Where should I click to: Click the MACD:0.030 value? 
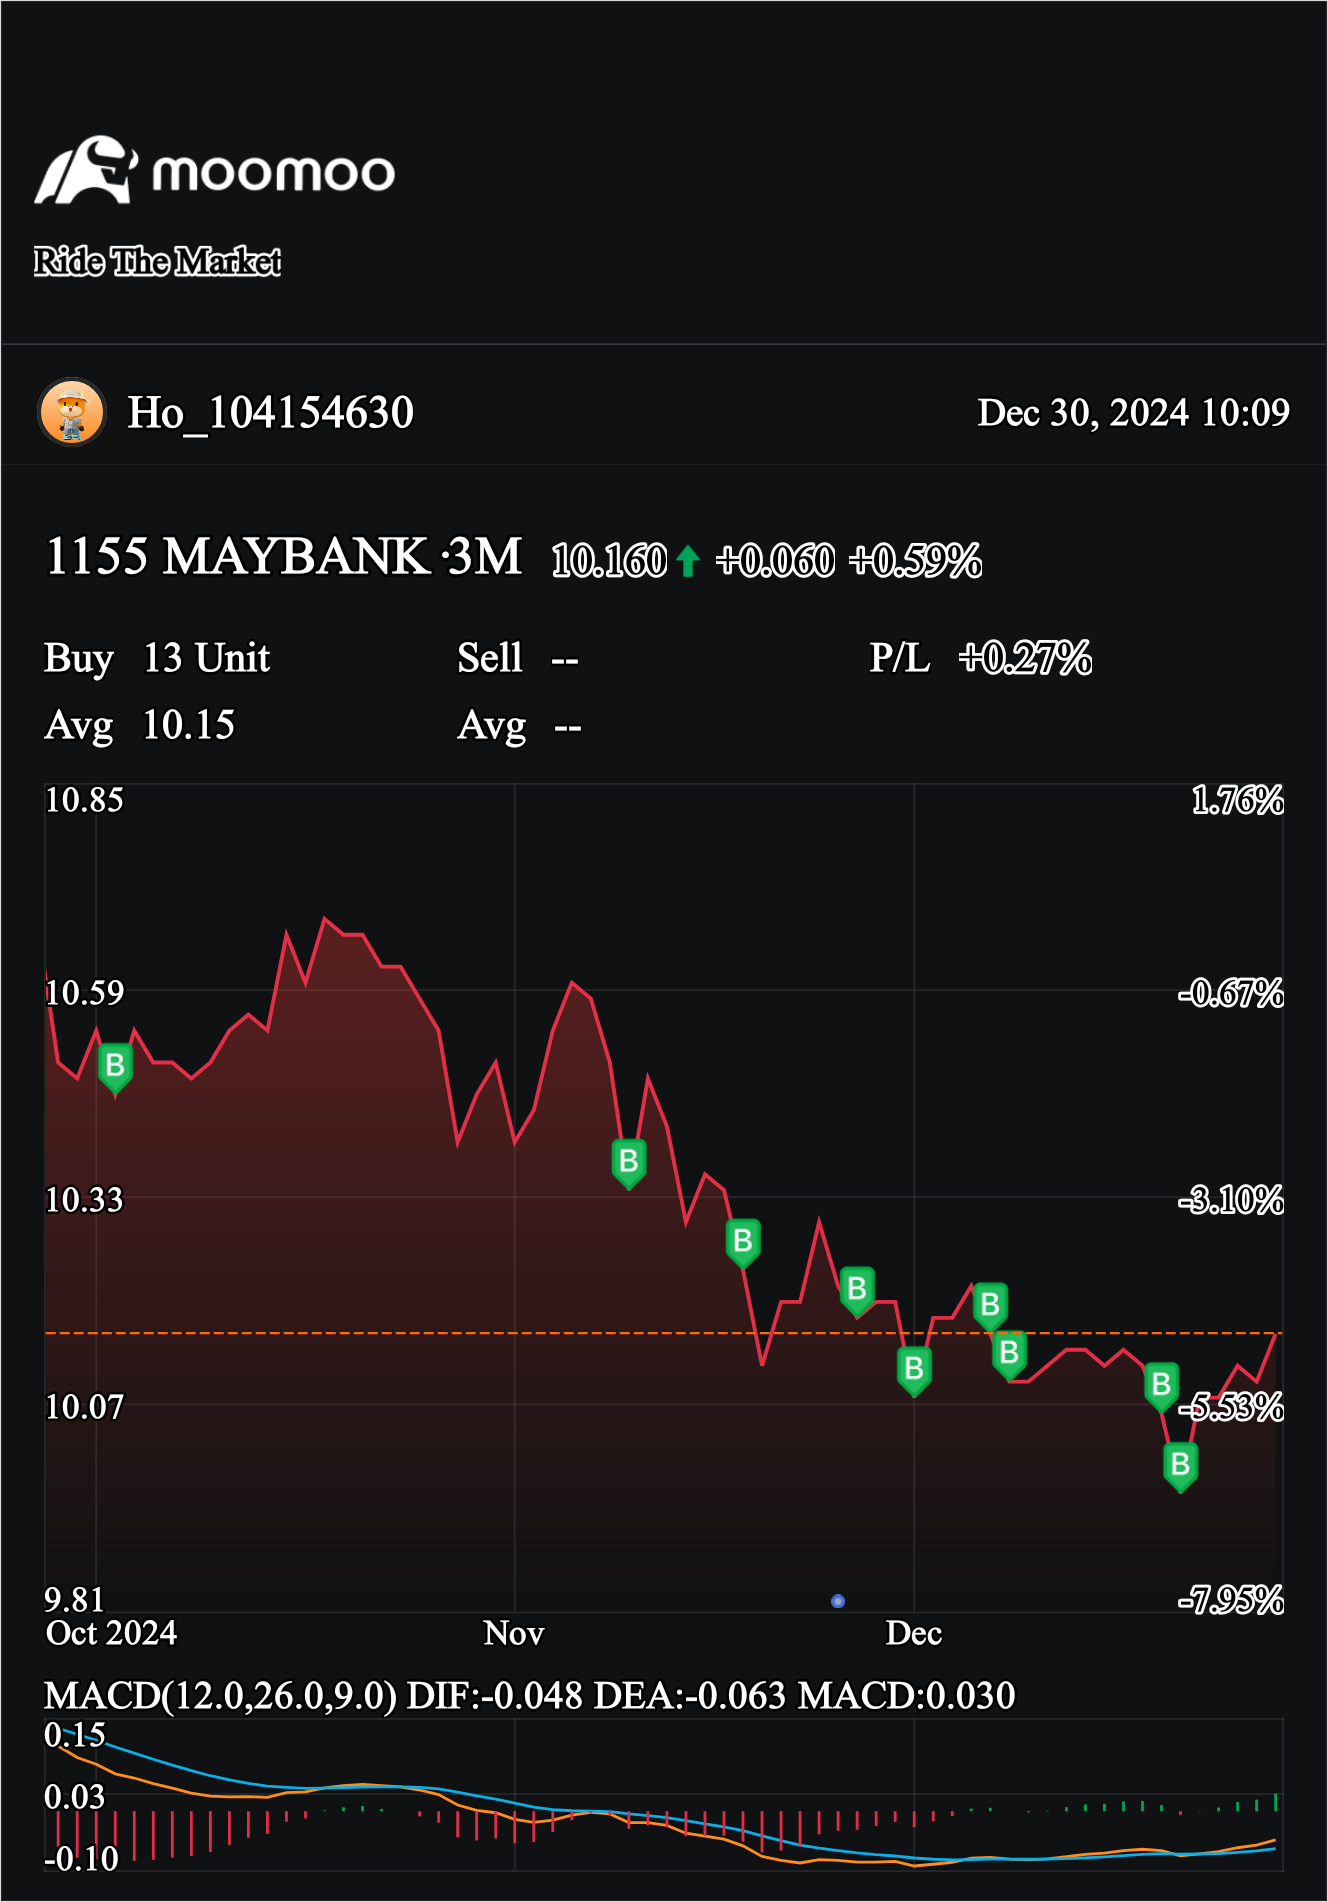point(907,1696)
